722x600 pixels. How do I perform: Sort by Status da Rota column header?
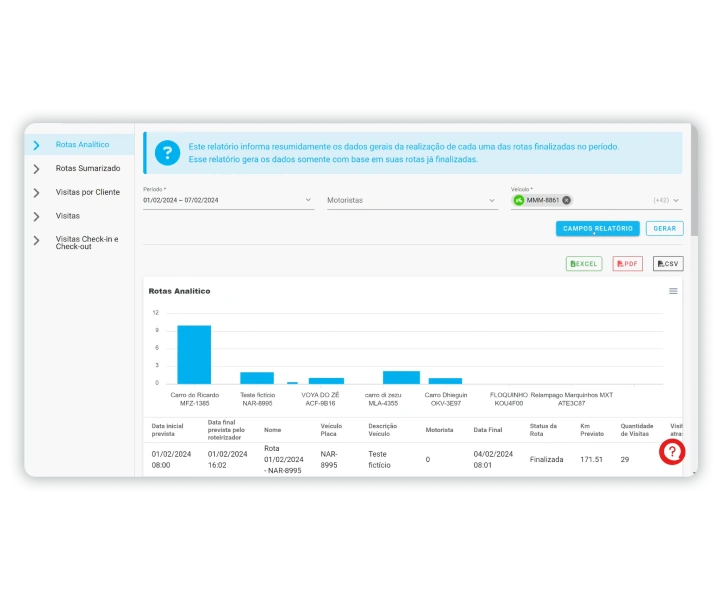[x=543, y=430]
